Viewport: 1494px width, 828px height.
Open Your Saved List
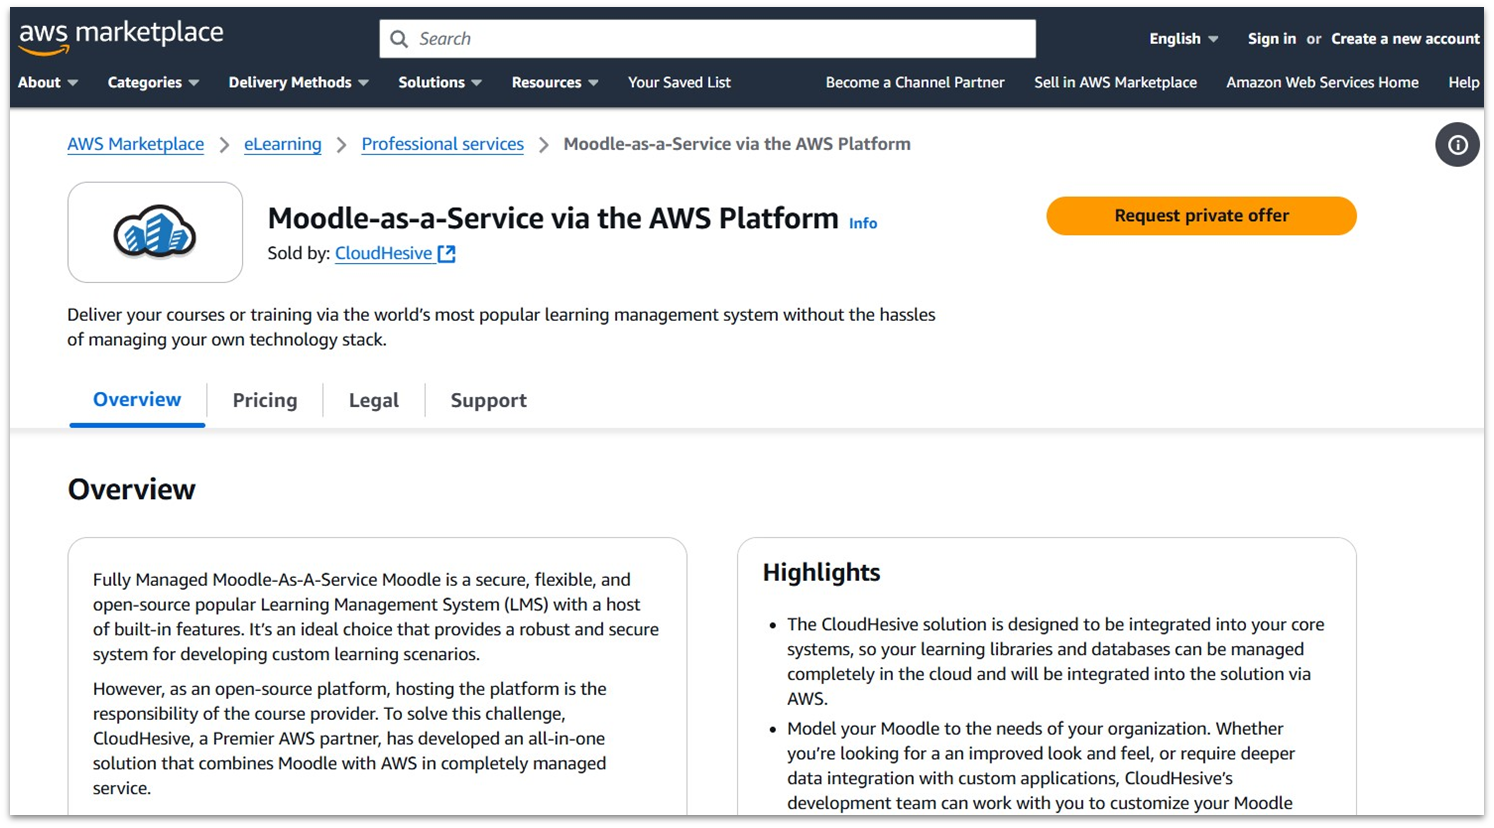tap(679, 83)
